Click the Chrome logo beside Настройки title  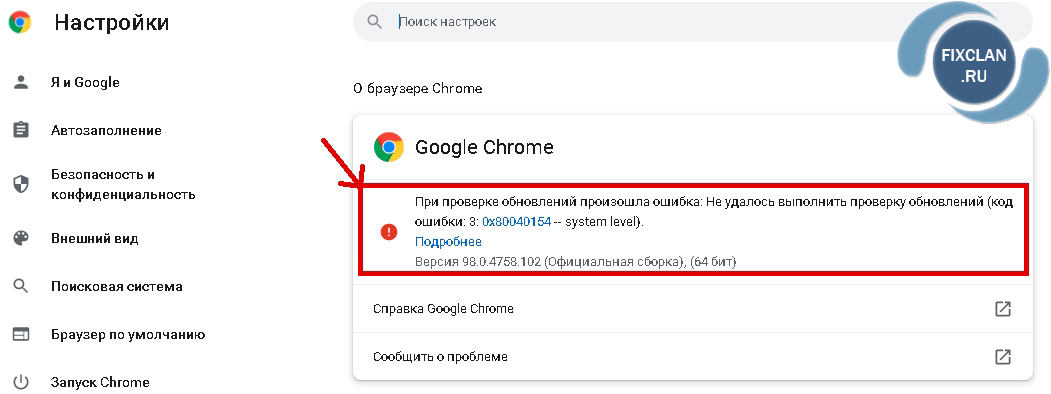[19, 23]
